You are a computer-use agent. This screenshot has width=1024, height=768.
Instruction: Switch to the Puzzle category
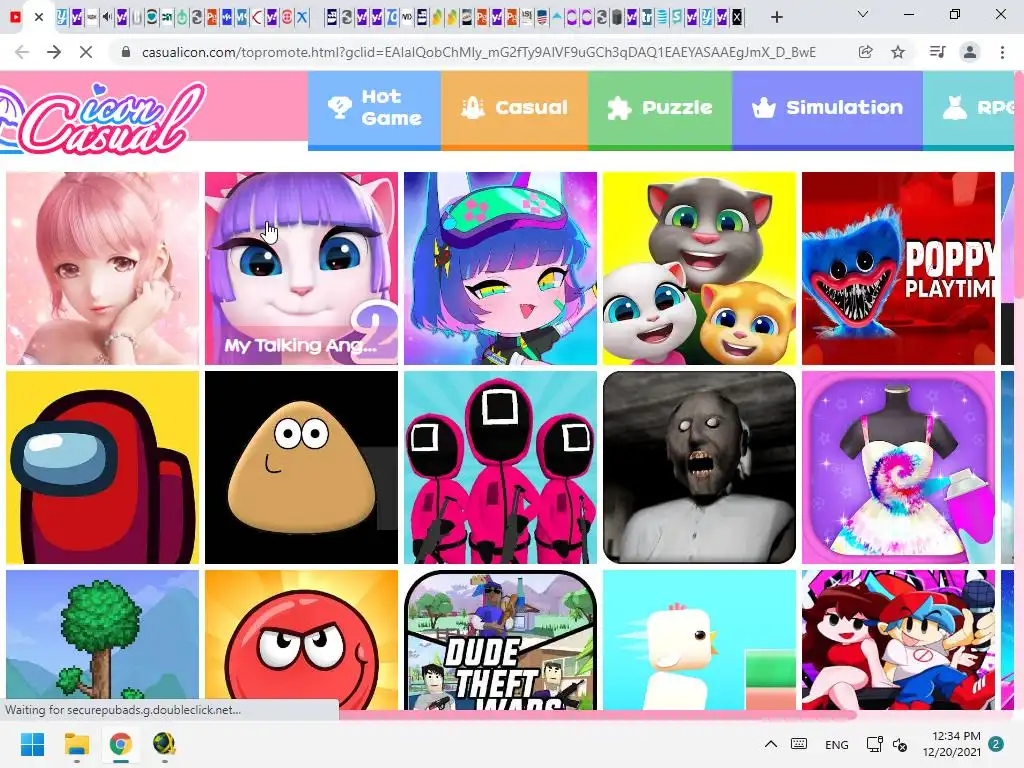[x=660, y=108]
